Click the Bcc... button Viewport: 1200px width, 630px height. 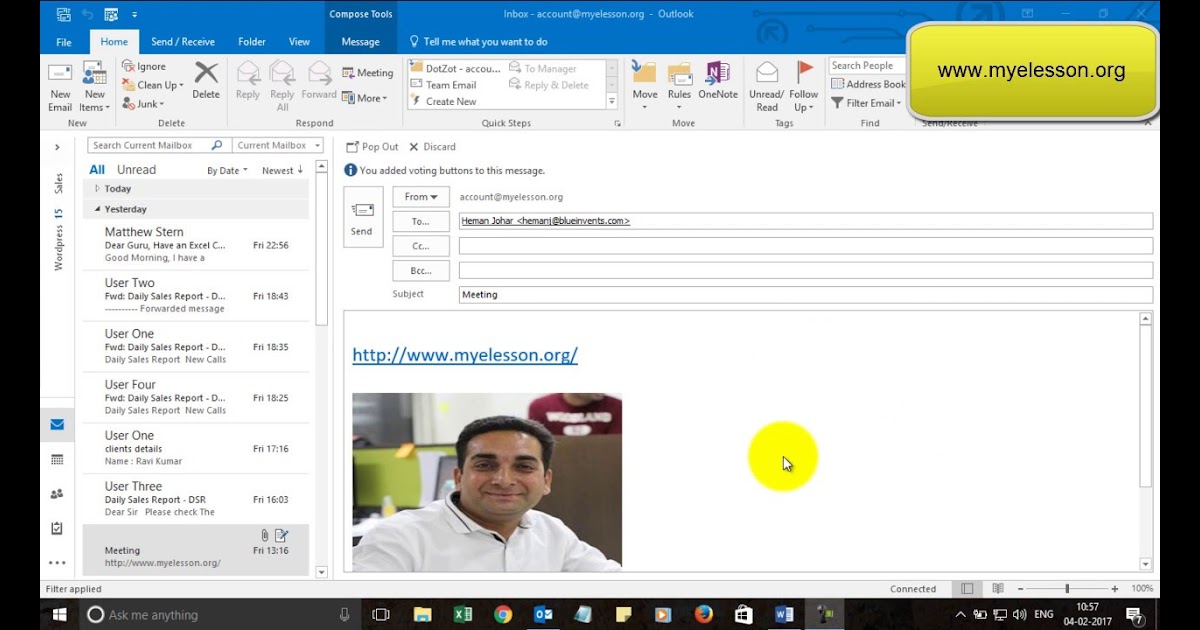(421, 271)
